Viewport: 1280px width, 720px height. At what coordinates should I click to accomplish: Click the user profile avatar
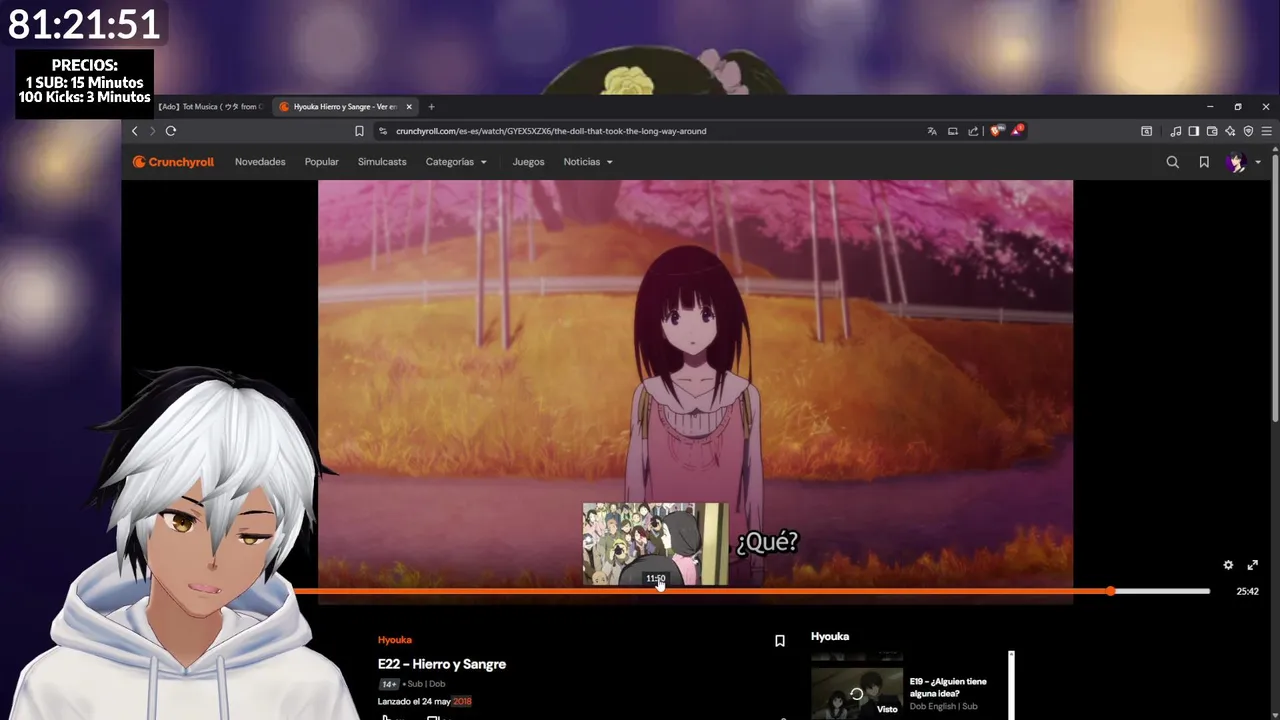[x=1237, y=162]
